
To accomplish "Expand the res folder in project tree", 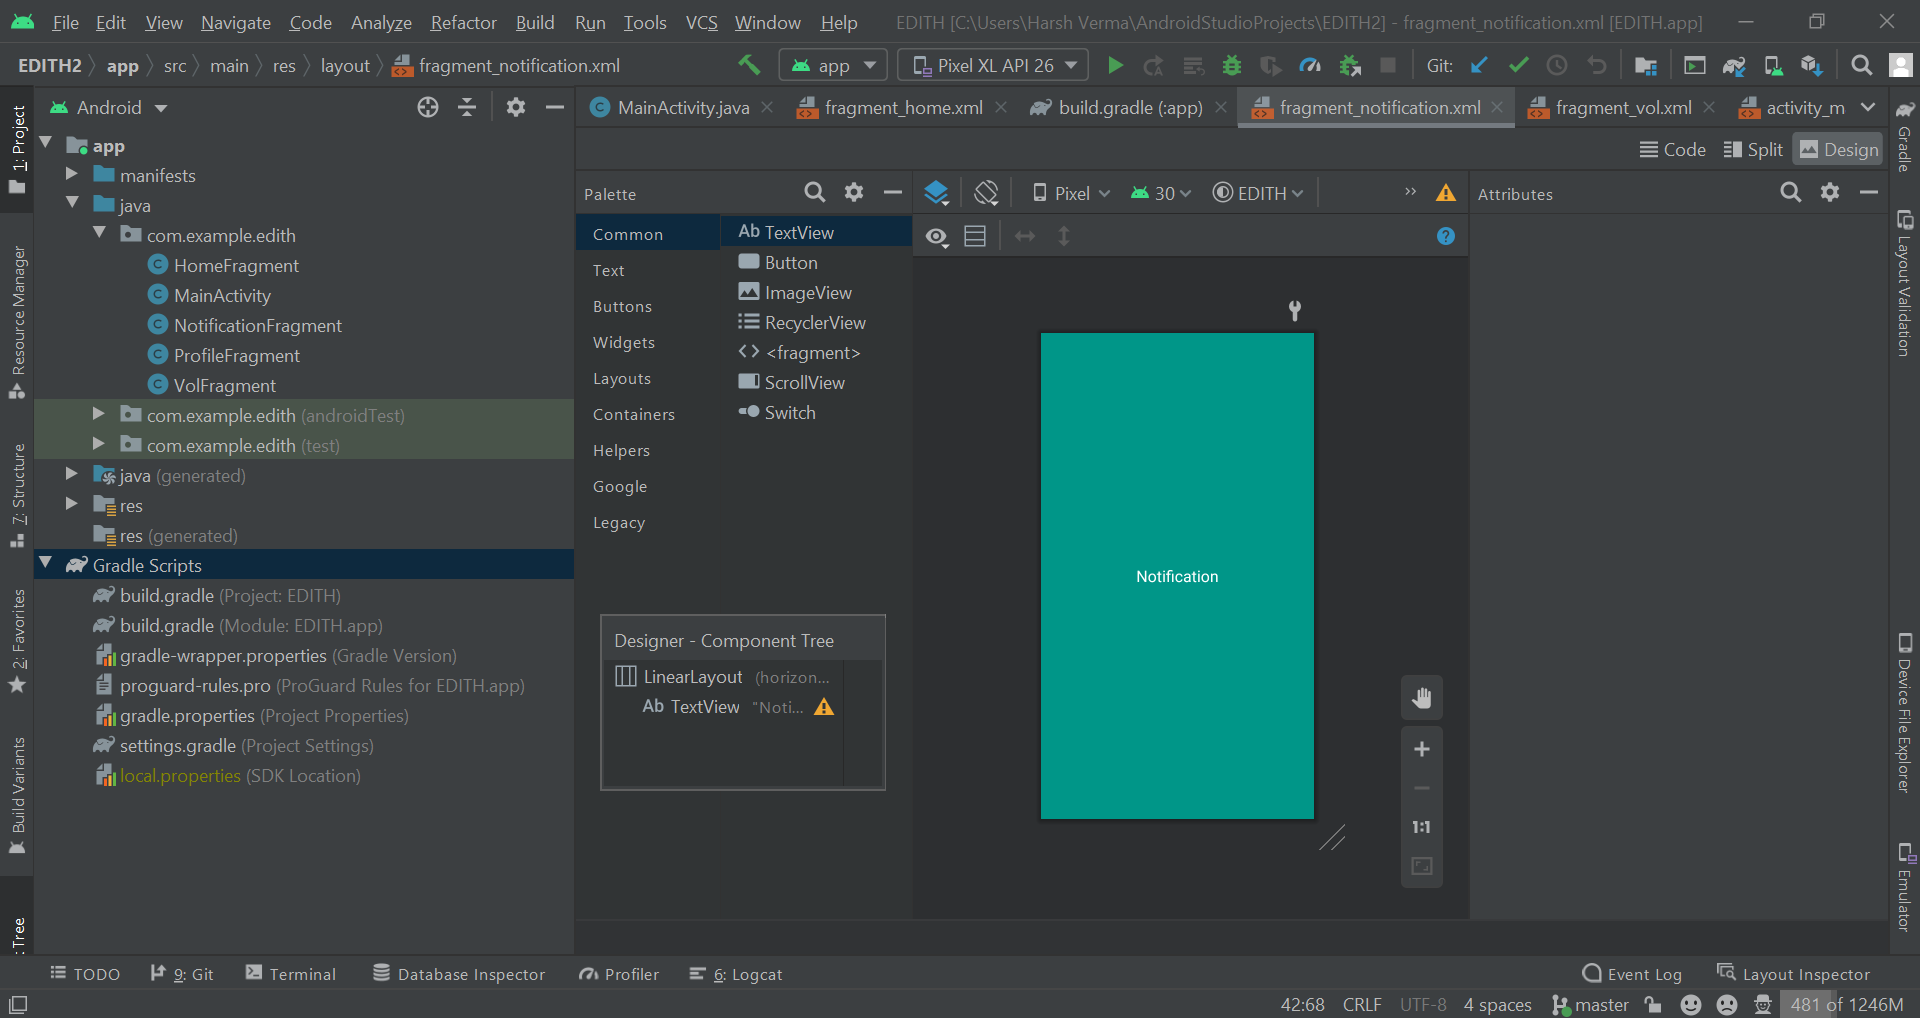I will (72, 505).
